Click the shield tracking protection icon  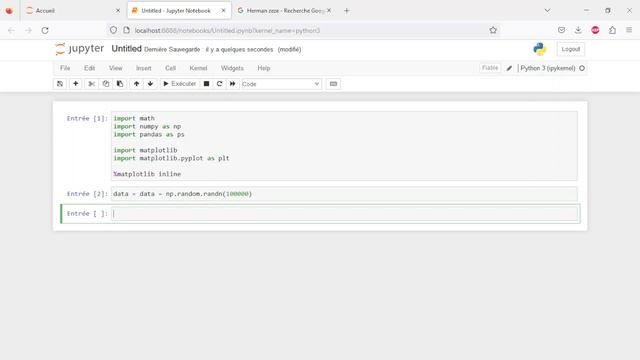113,30
